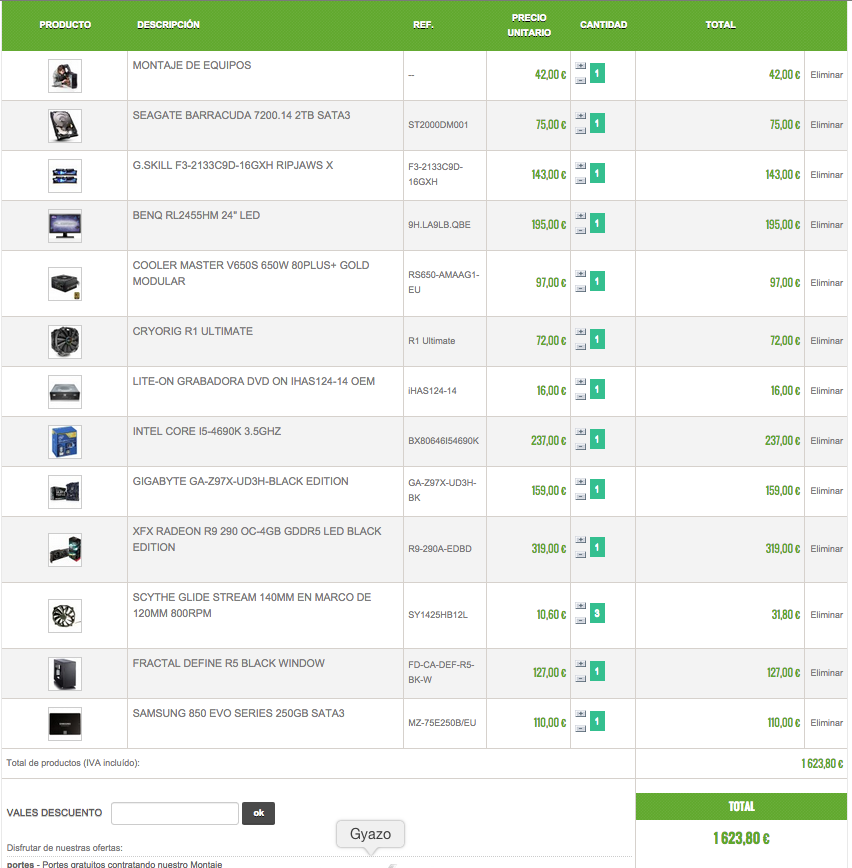Viewport: 852px width, 868px height.
Task: Open MONTAJE DE EQUIPOS product thumbnail
Action: pos(65,76)
